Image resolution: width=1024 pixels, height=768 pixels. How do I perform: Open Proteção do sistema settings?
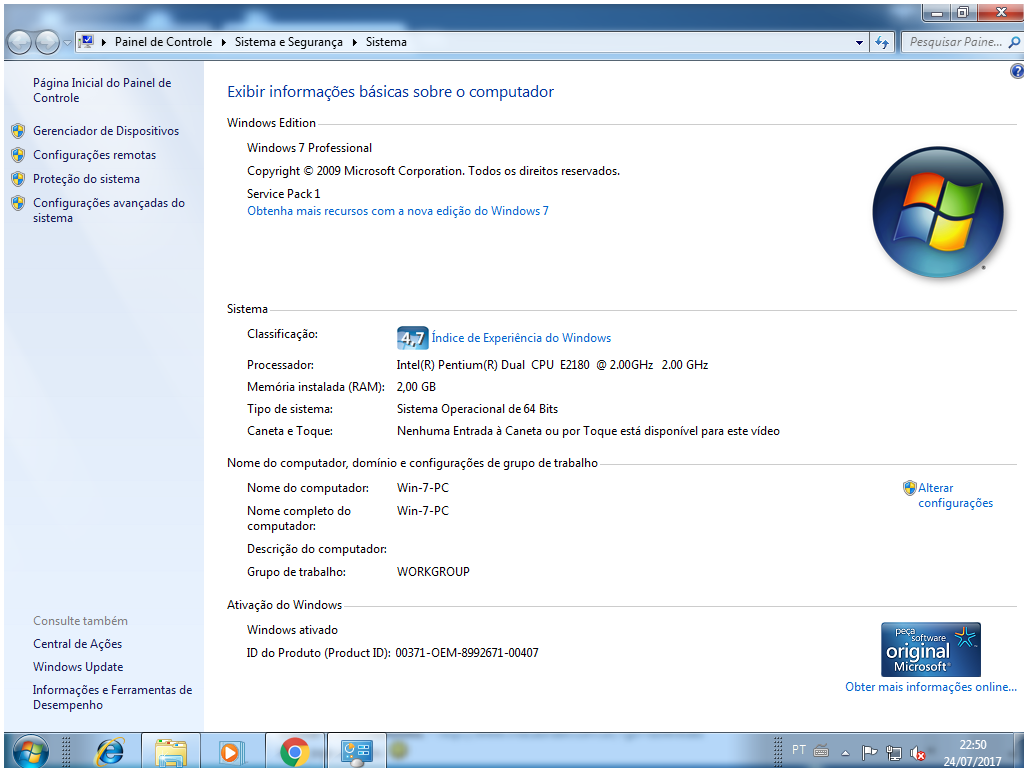(x=86, y=179)
